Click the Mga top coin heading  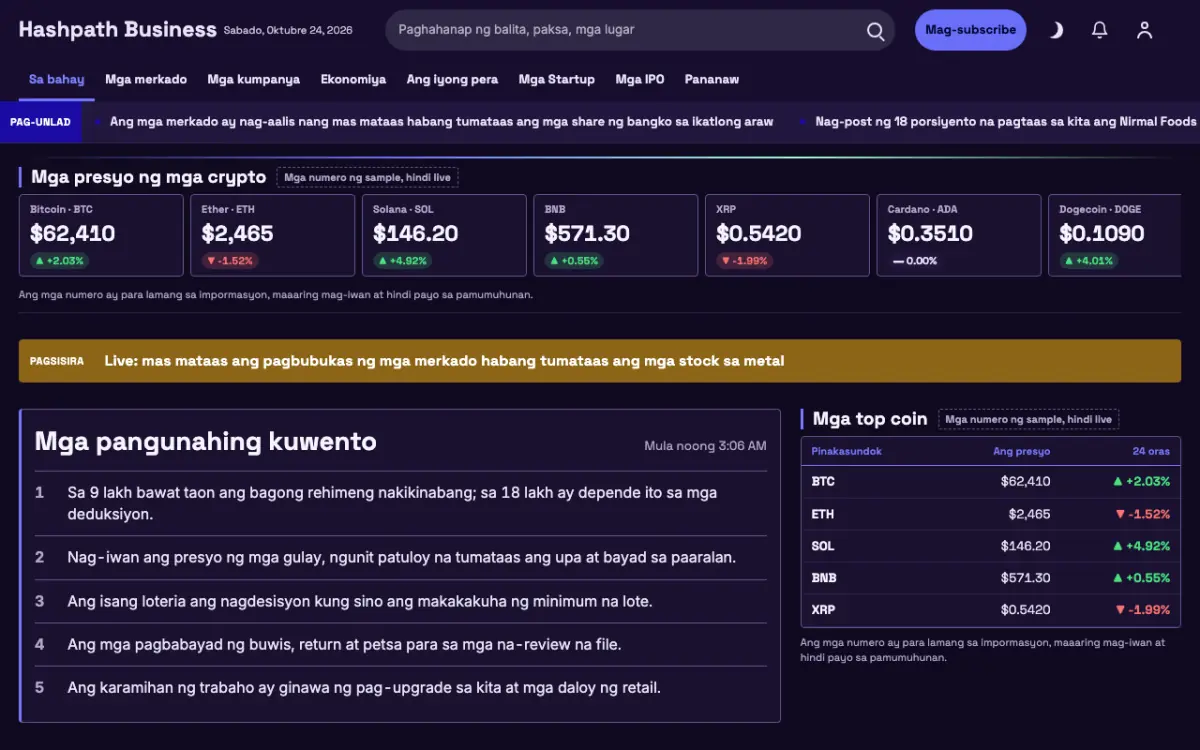pos(870,419)
